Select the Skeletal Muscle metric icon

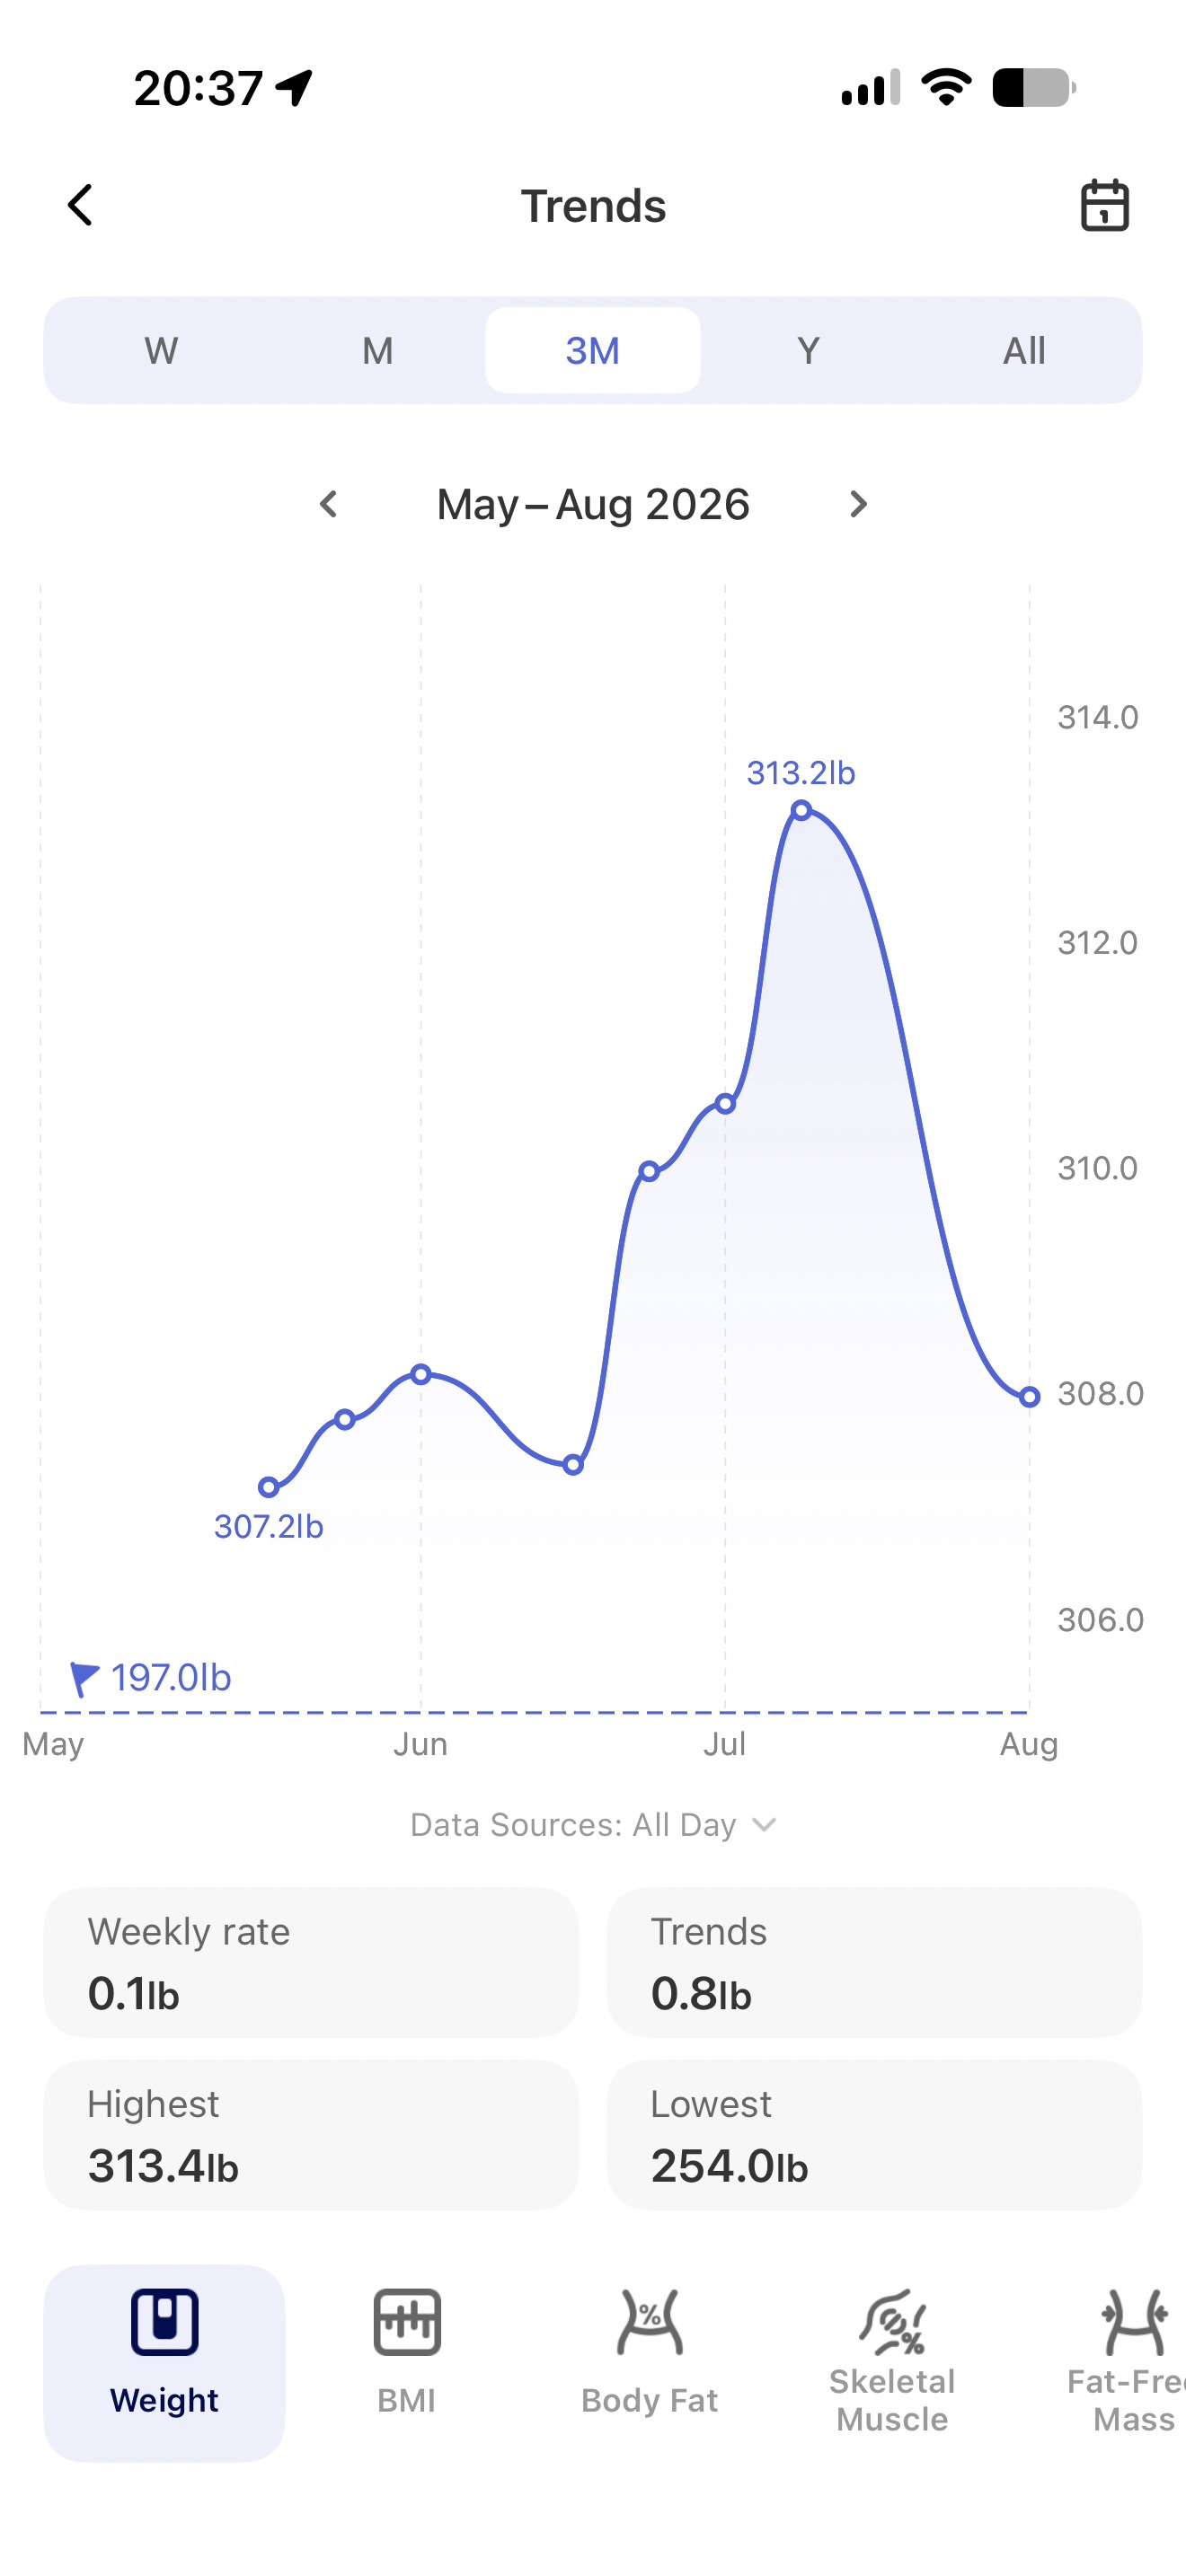892,2322
